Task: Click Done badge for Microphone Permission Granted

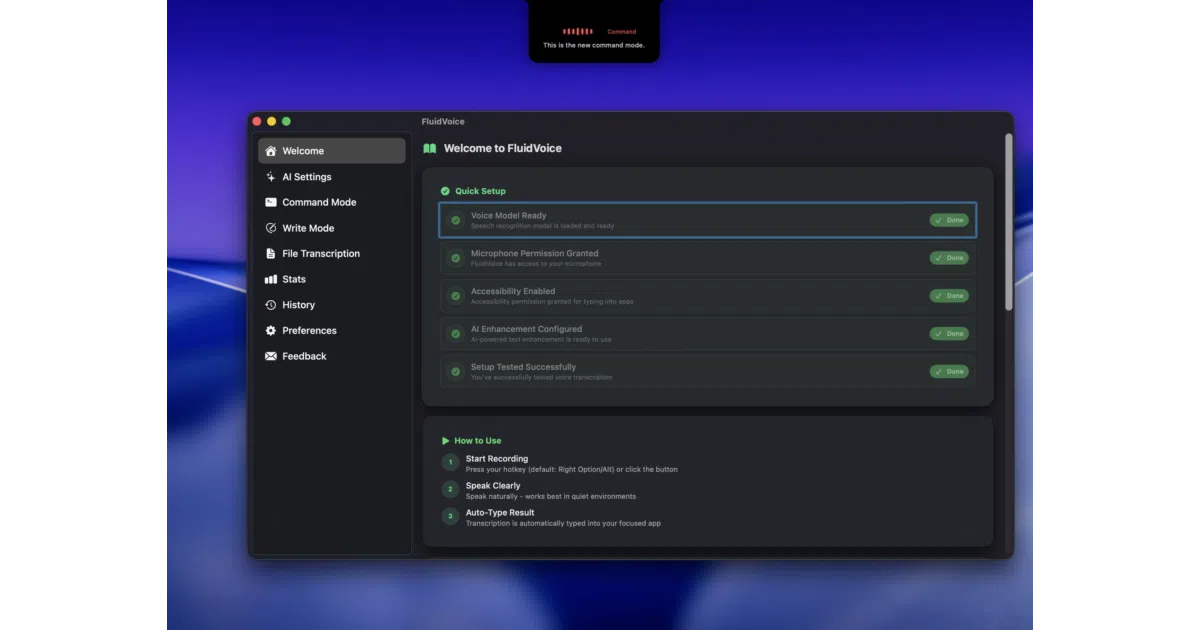Action: tap(949, 258)
